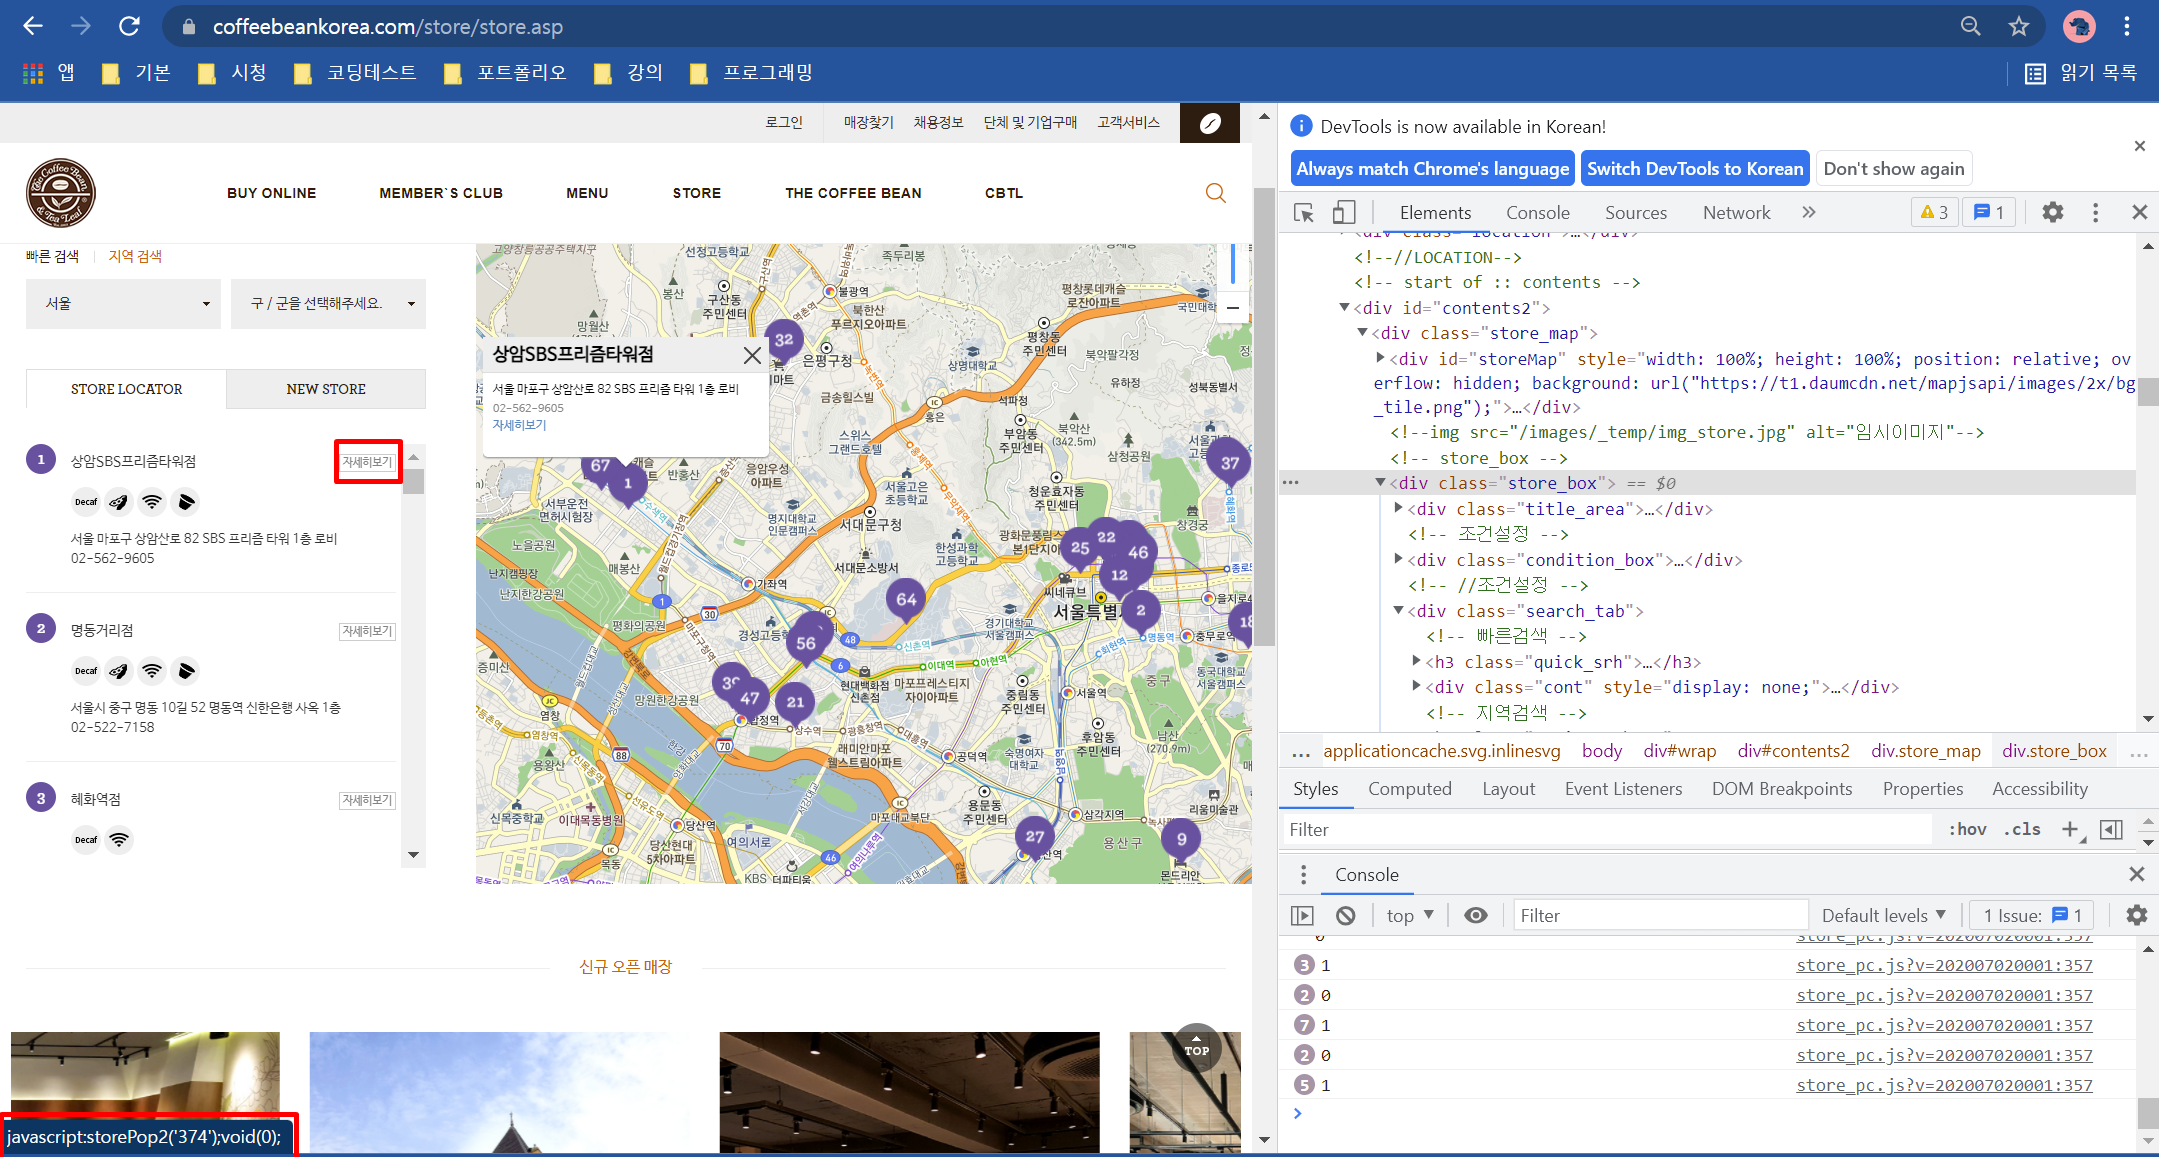Open the Network tab in DevTools
The image size is (2159, 1157).
coord(1736,212)
